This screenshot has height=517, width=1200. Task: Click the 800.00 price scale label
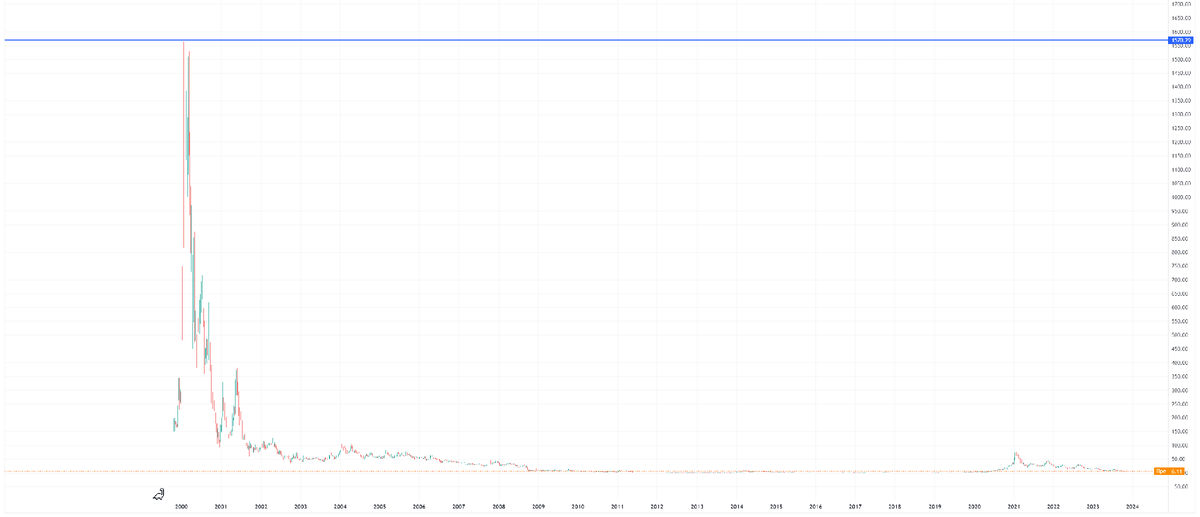1179,252
